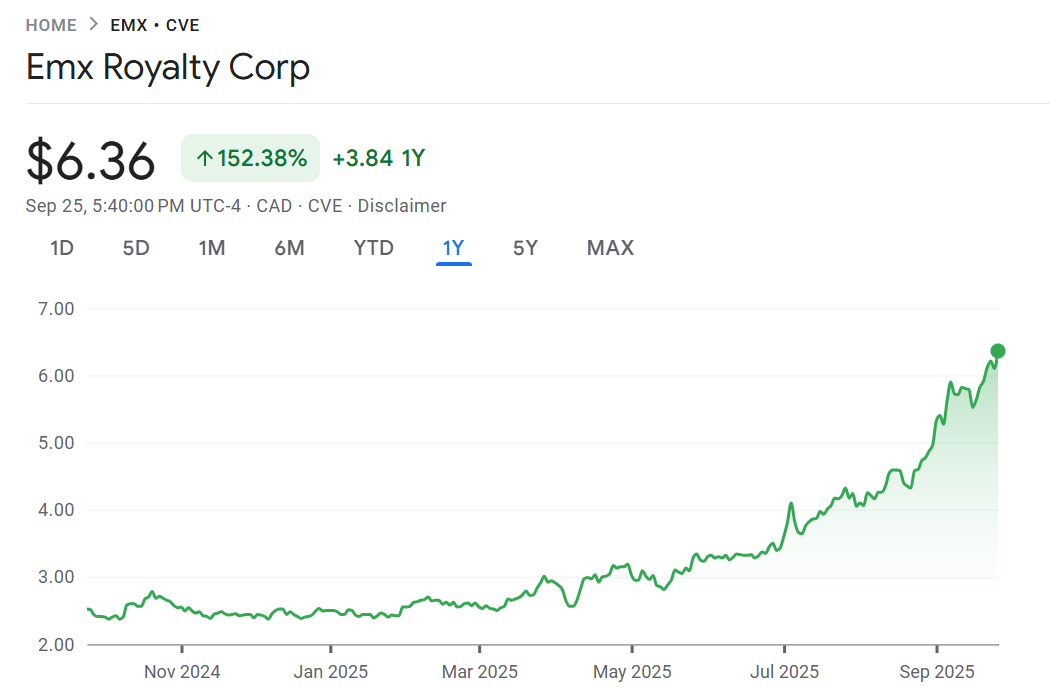Click the green 152.38% change badge

click(250, 158)
